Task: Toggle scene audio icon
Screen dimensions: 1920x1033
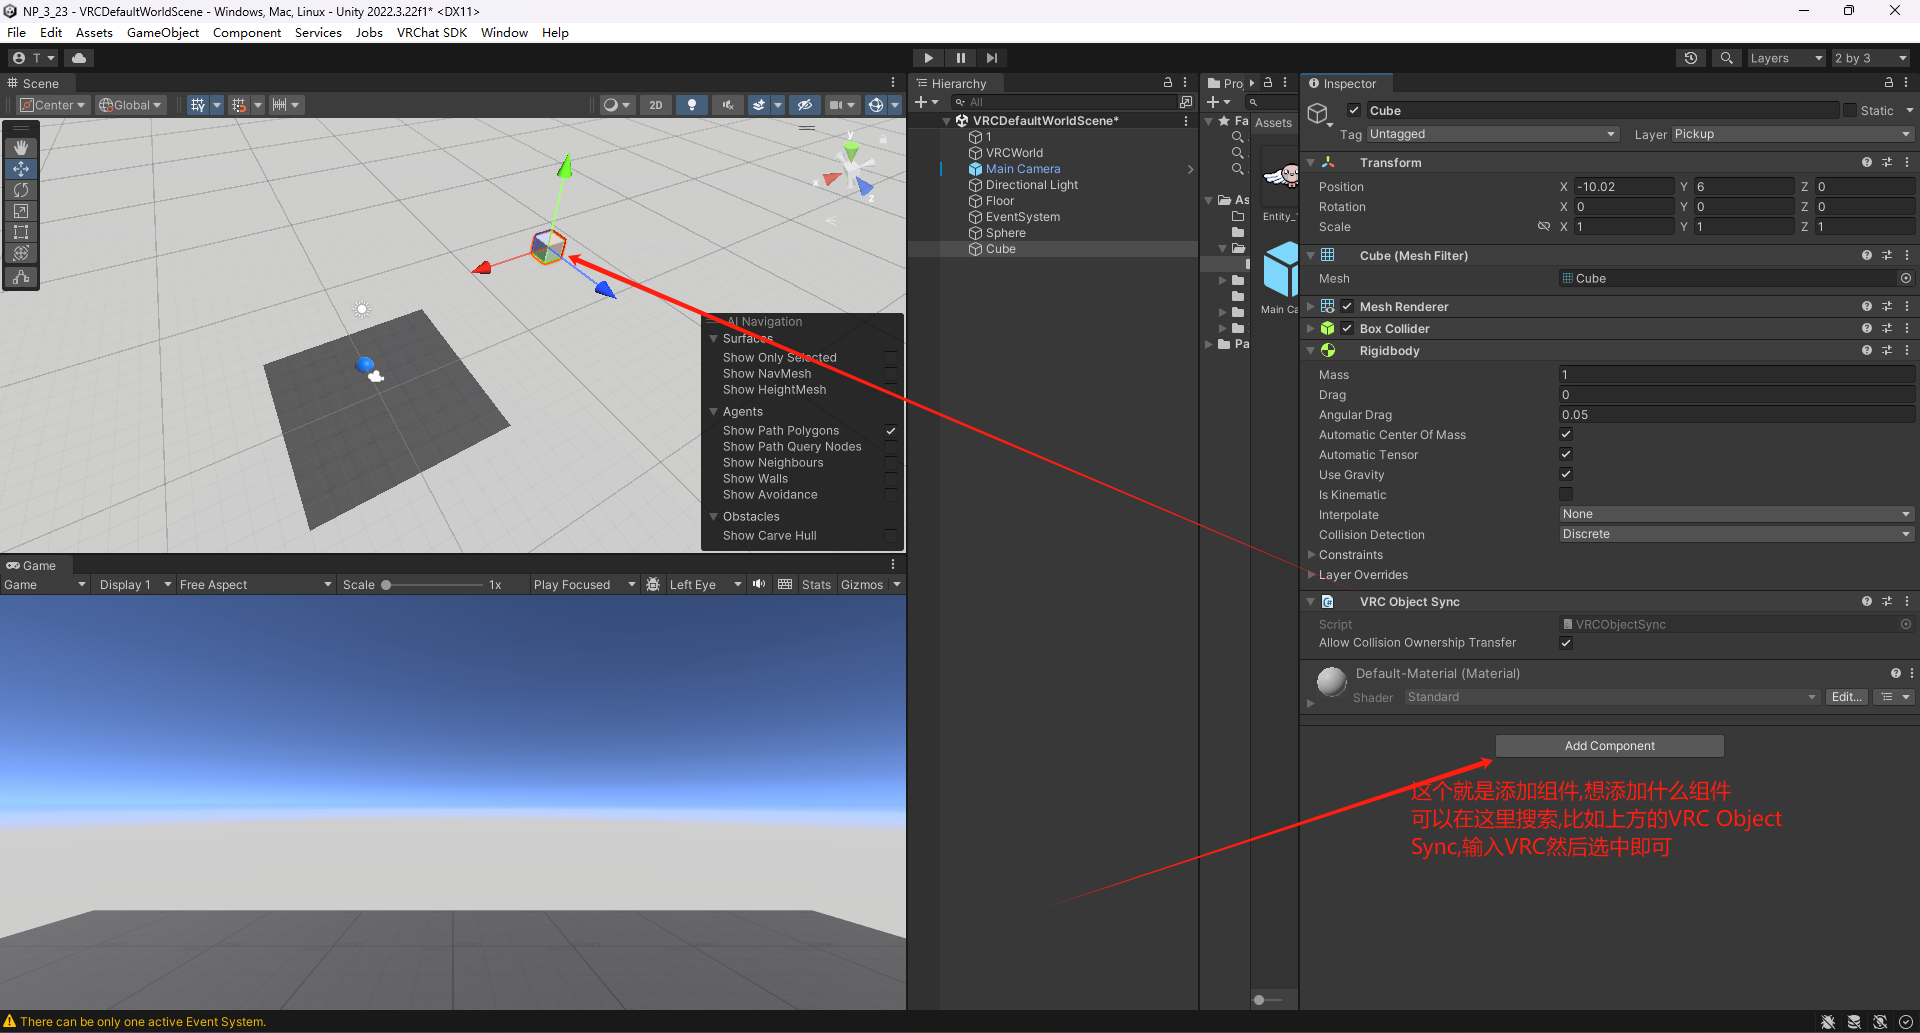Action: [x=728, y=105]
